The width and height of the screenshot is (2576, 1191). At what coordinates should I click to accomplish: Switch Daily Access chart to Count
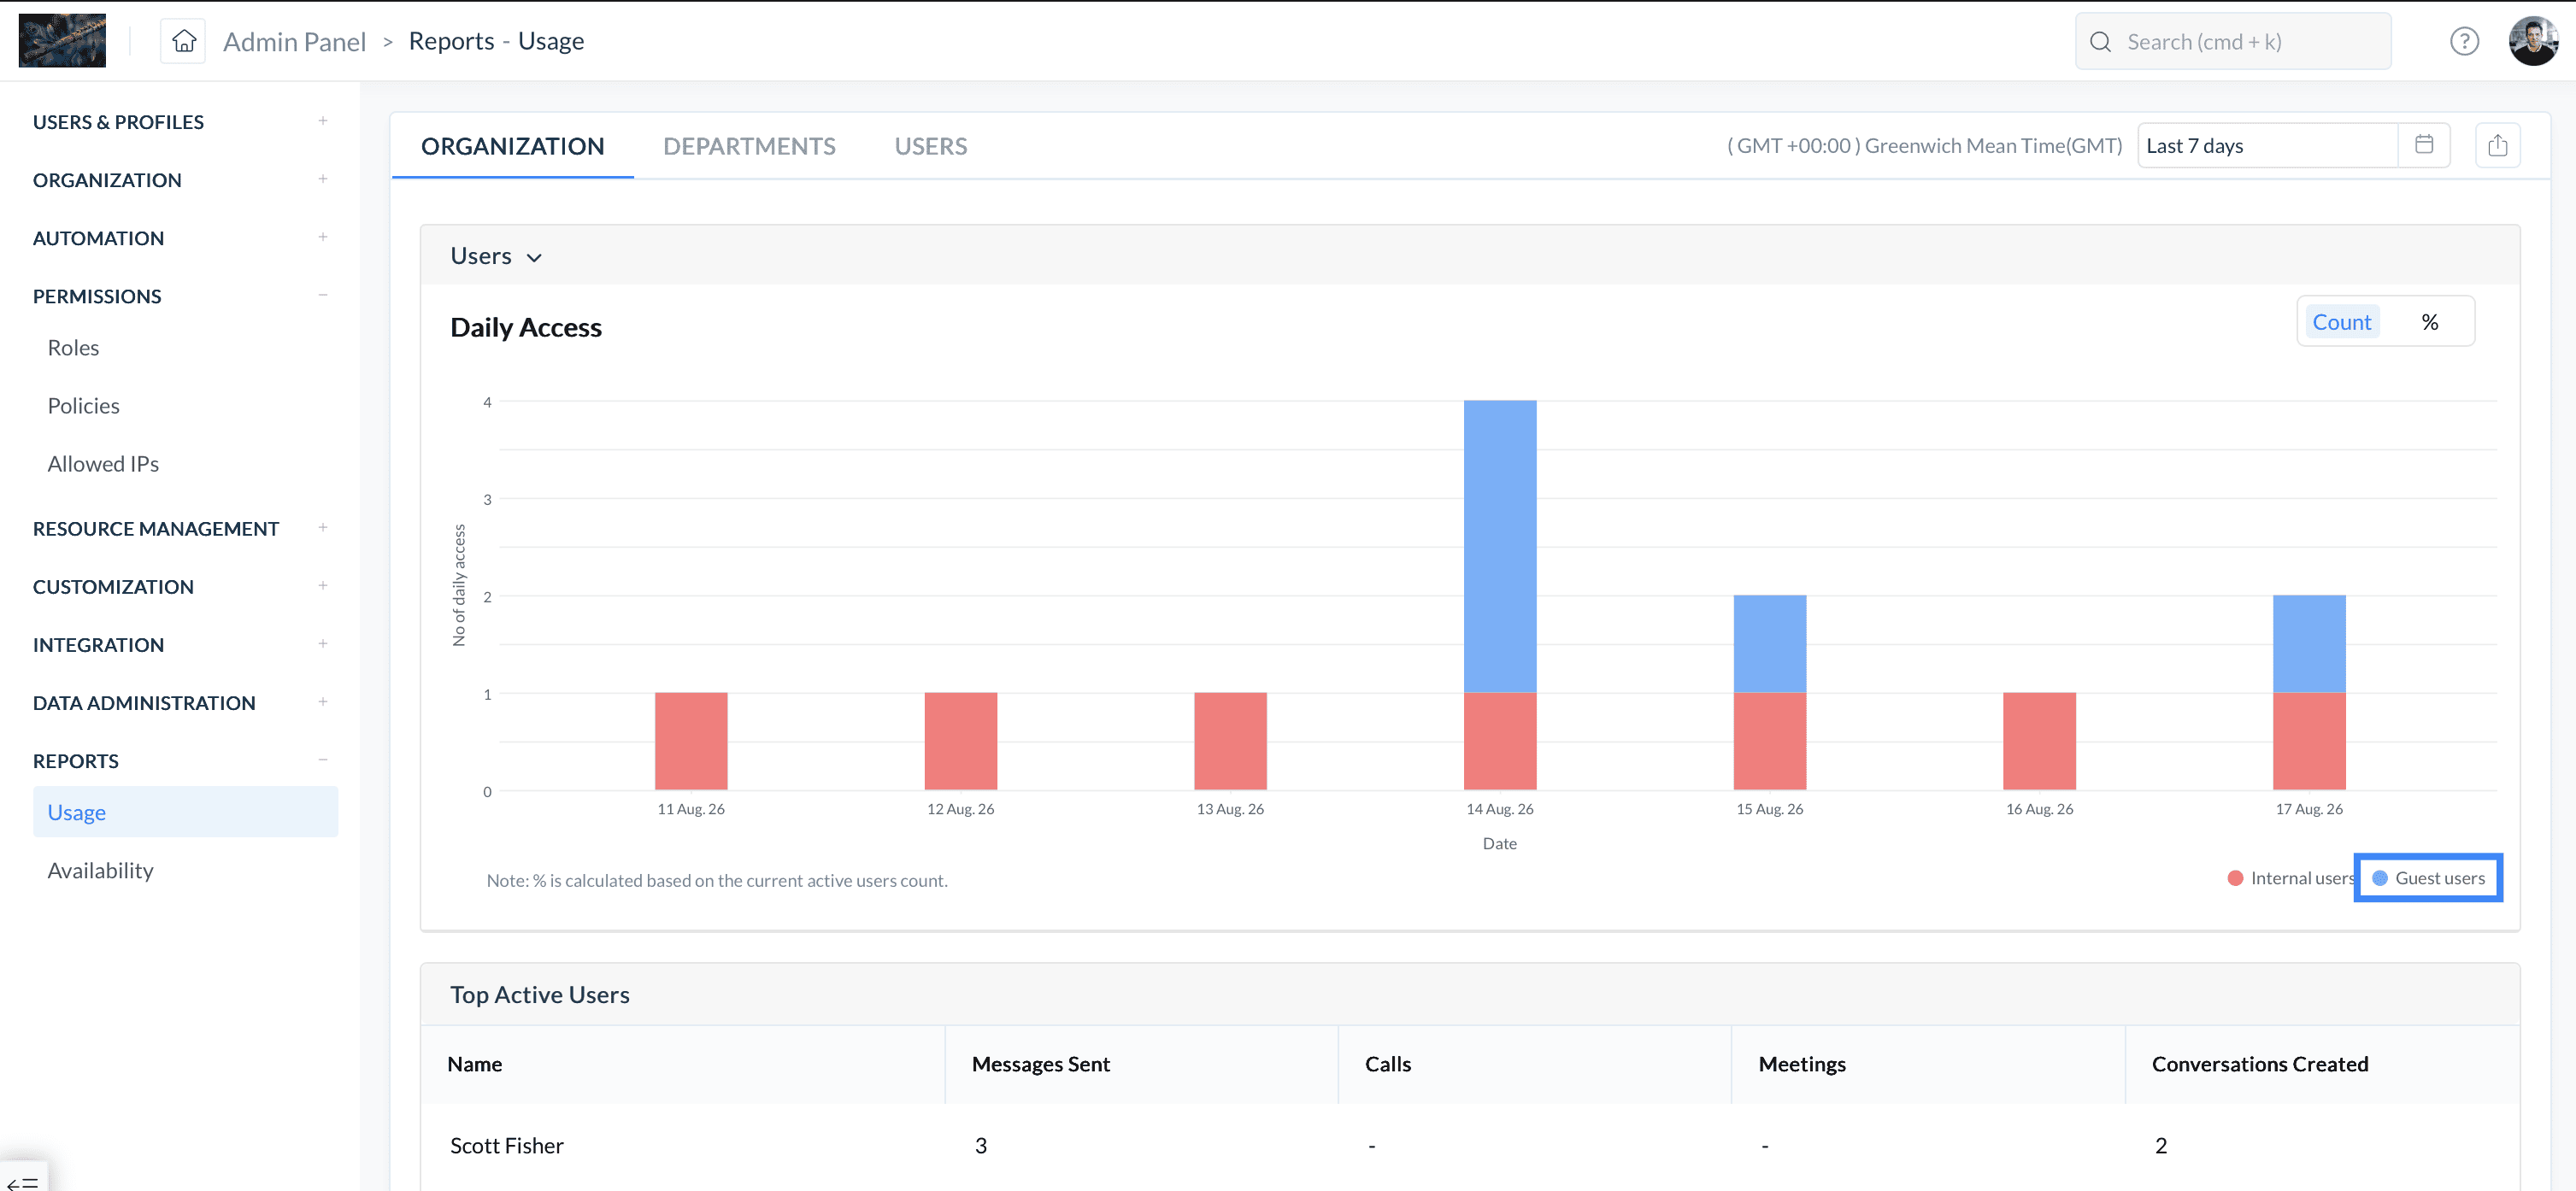pos(2341,322)
